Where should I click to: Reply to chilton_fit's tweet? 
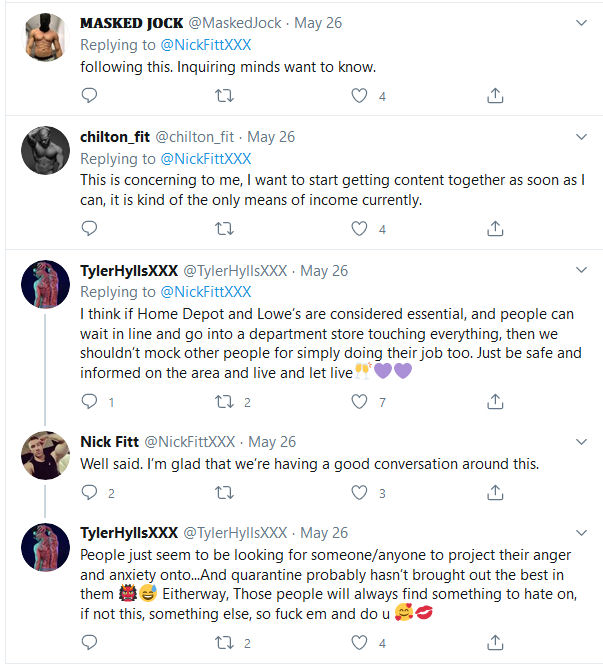click(89, 228)
